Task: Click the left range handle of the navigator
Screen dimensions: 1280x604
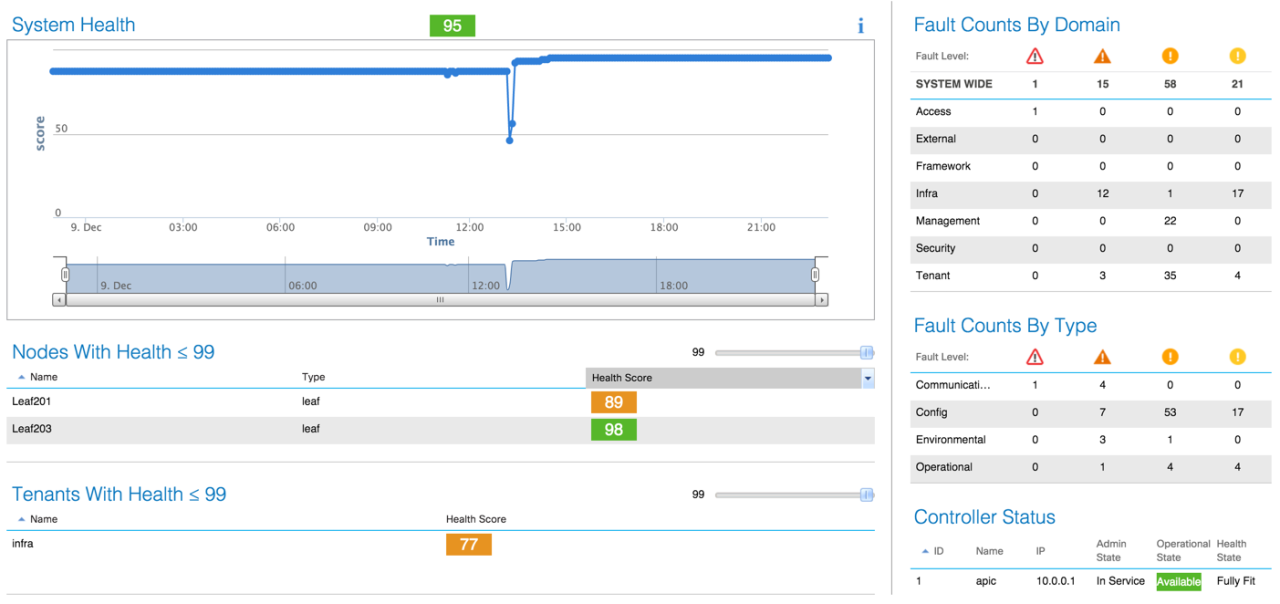Action: click(65, 274)
